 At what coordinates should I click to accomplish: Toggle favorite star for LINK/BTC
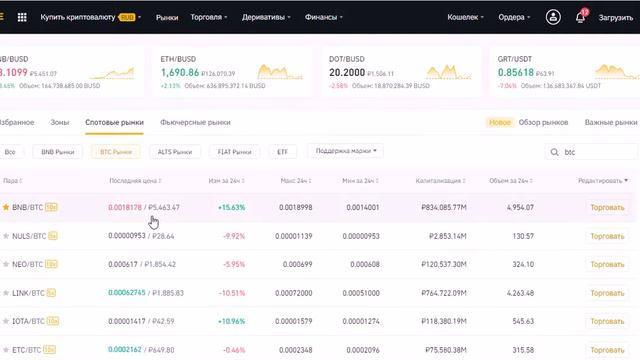click(x=6, y=293)
